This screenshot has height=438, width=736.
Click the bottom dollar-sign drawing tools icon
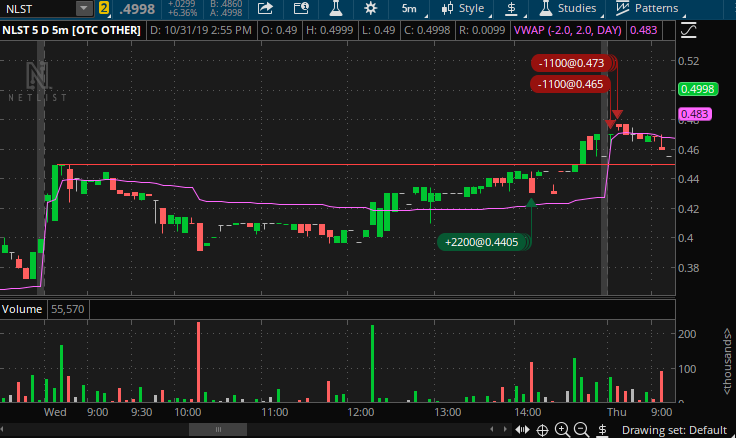603,430
